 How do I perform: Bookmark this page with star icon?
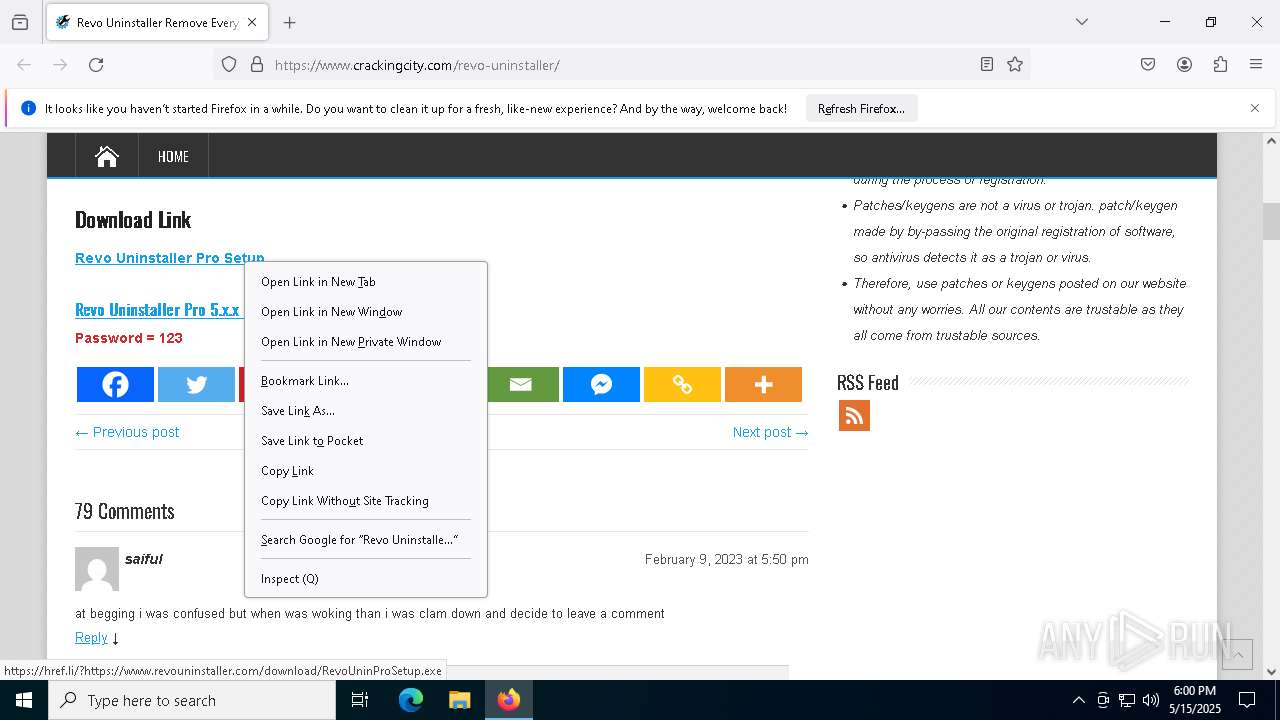[1015, 65]
